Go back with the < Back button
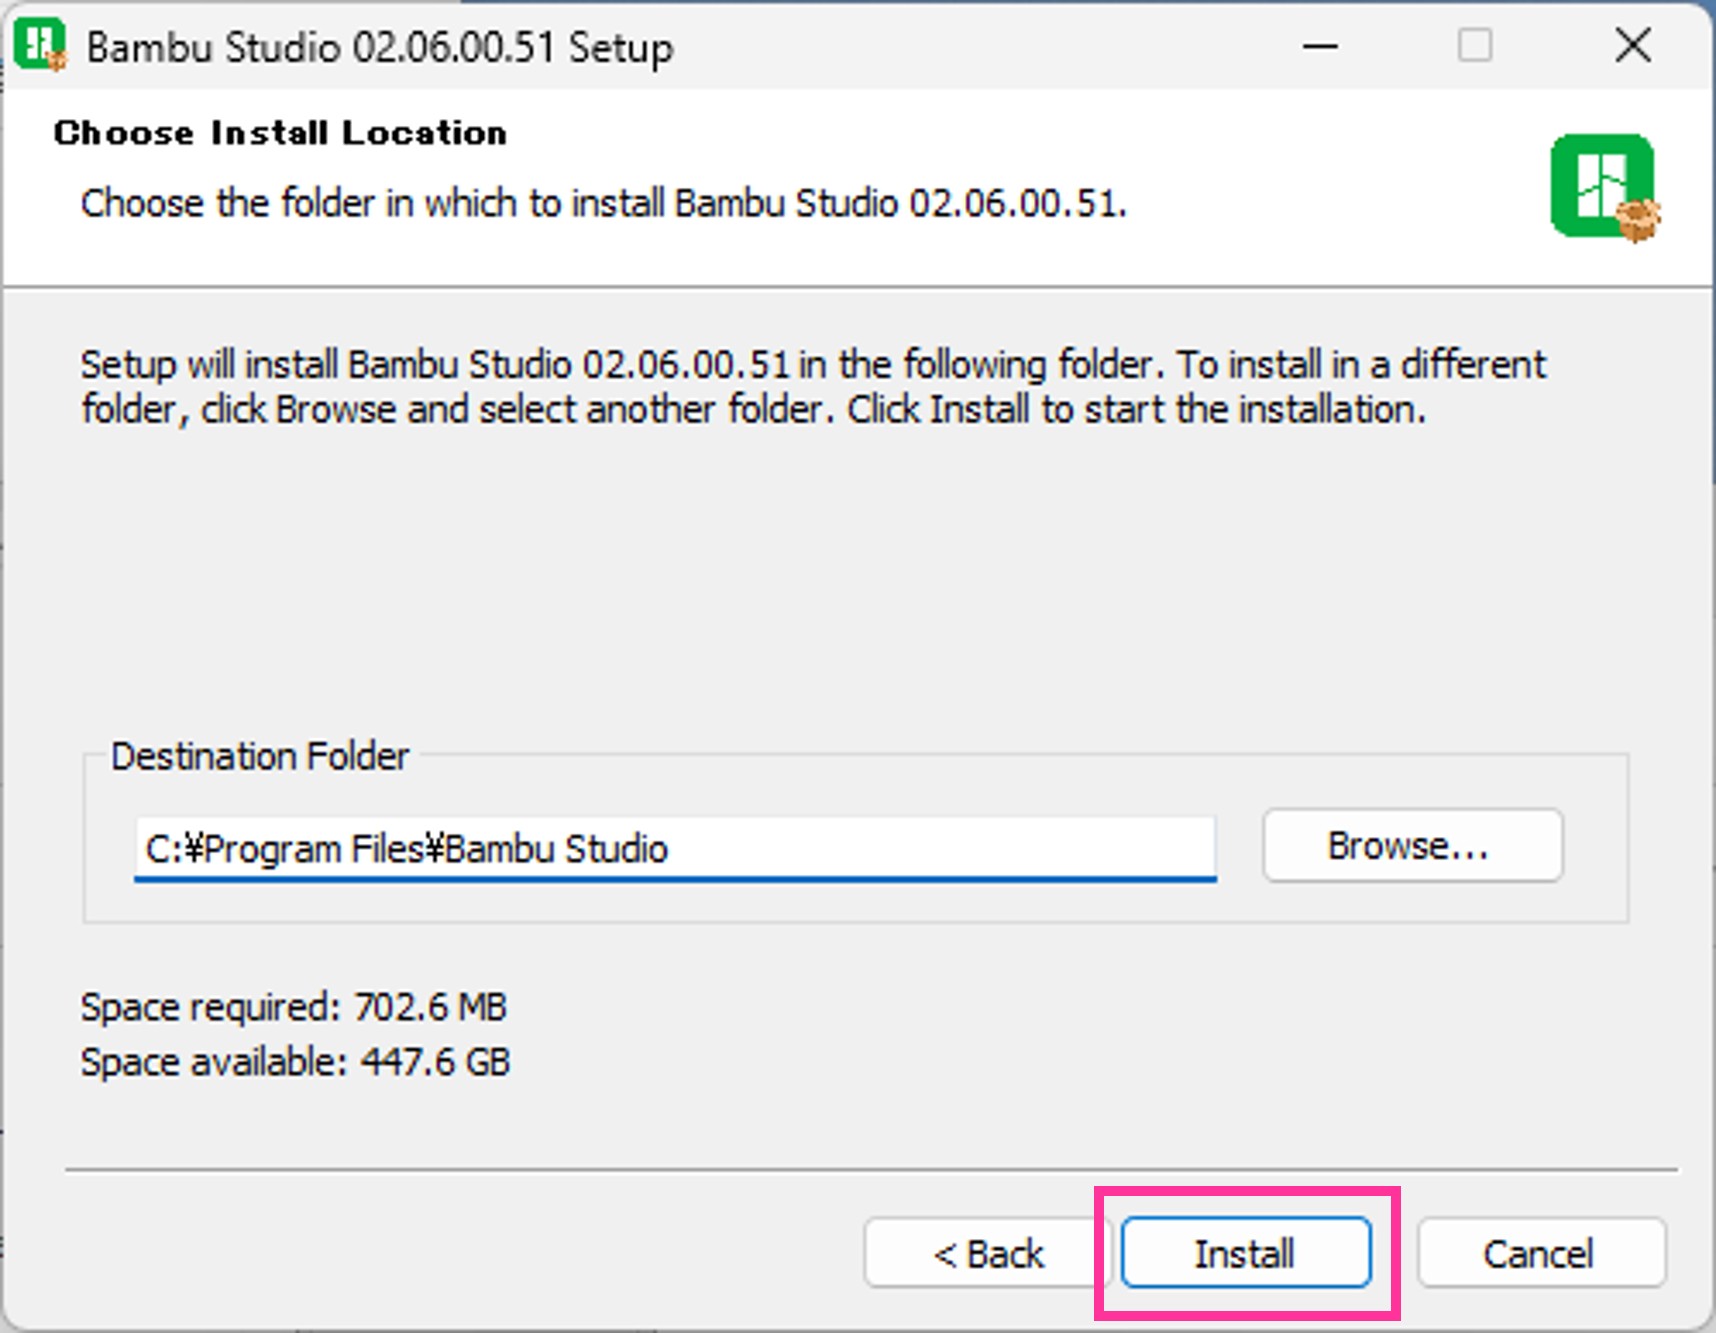1716x1333 pixels. (x=988, y=1253)
